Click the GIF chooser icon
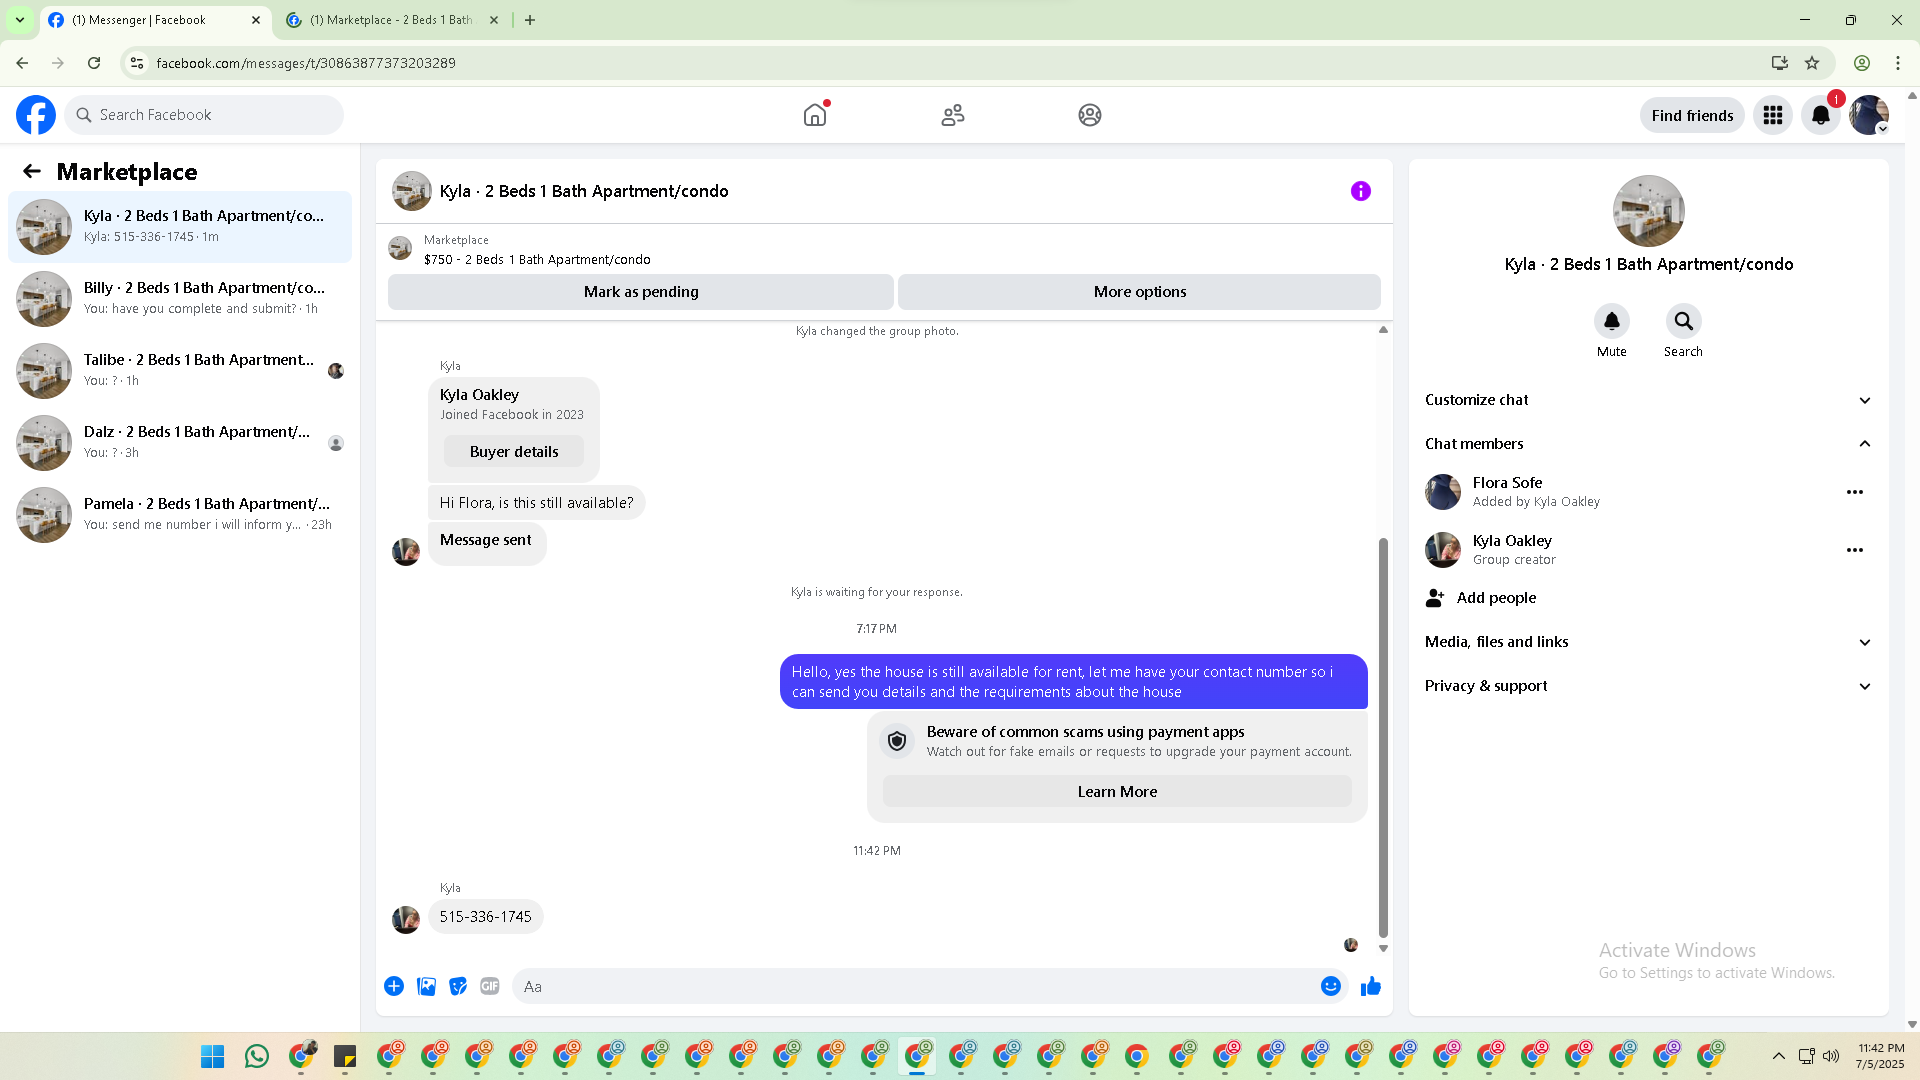Screen dimensions: 1920x1080 click(489, 986)
